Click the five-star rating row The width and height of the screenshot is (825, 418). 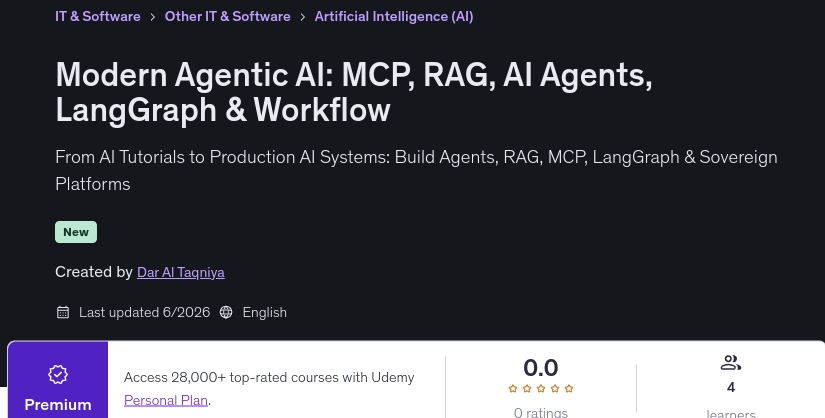[541, 389]
